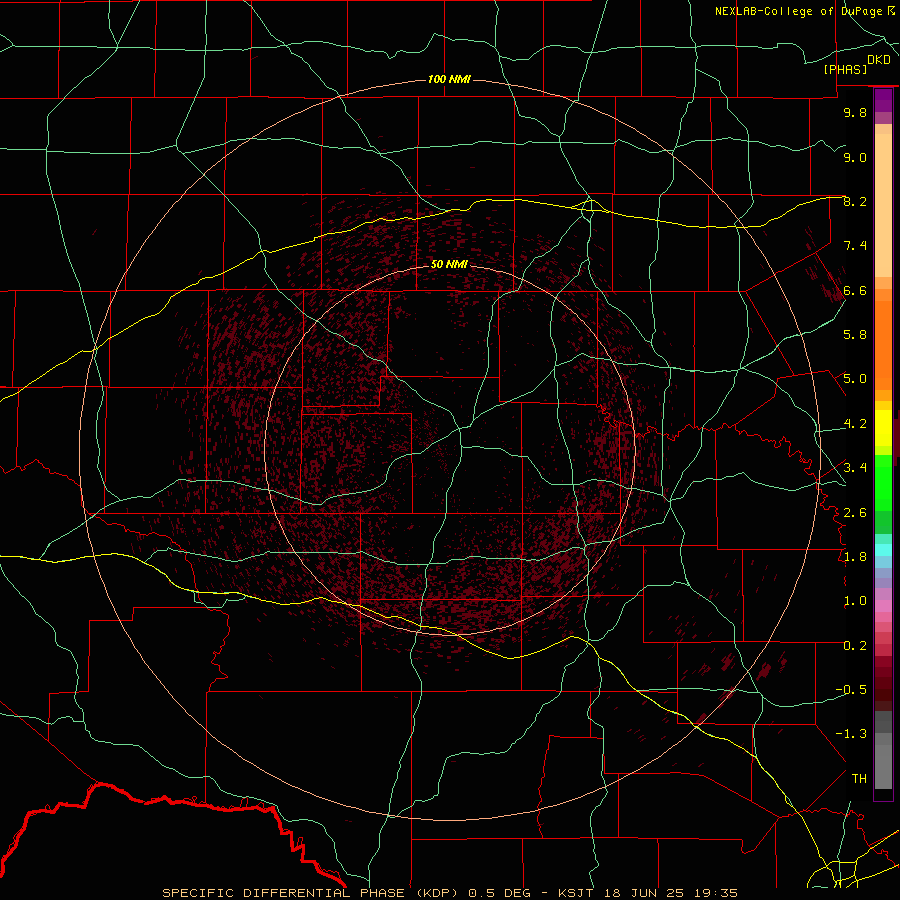Click the TH threshold label on the scale

pyautogui.click(x=859, y=779)
